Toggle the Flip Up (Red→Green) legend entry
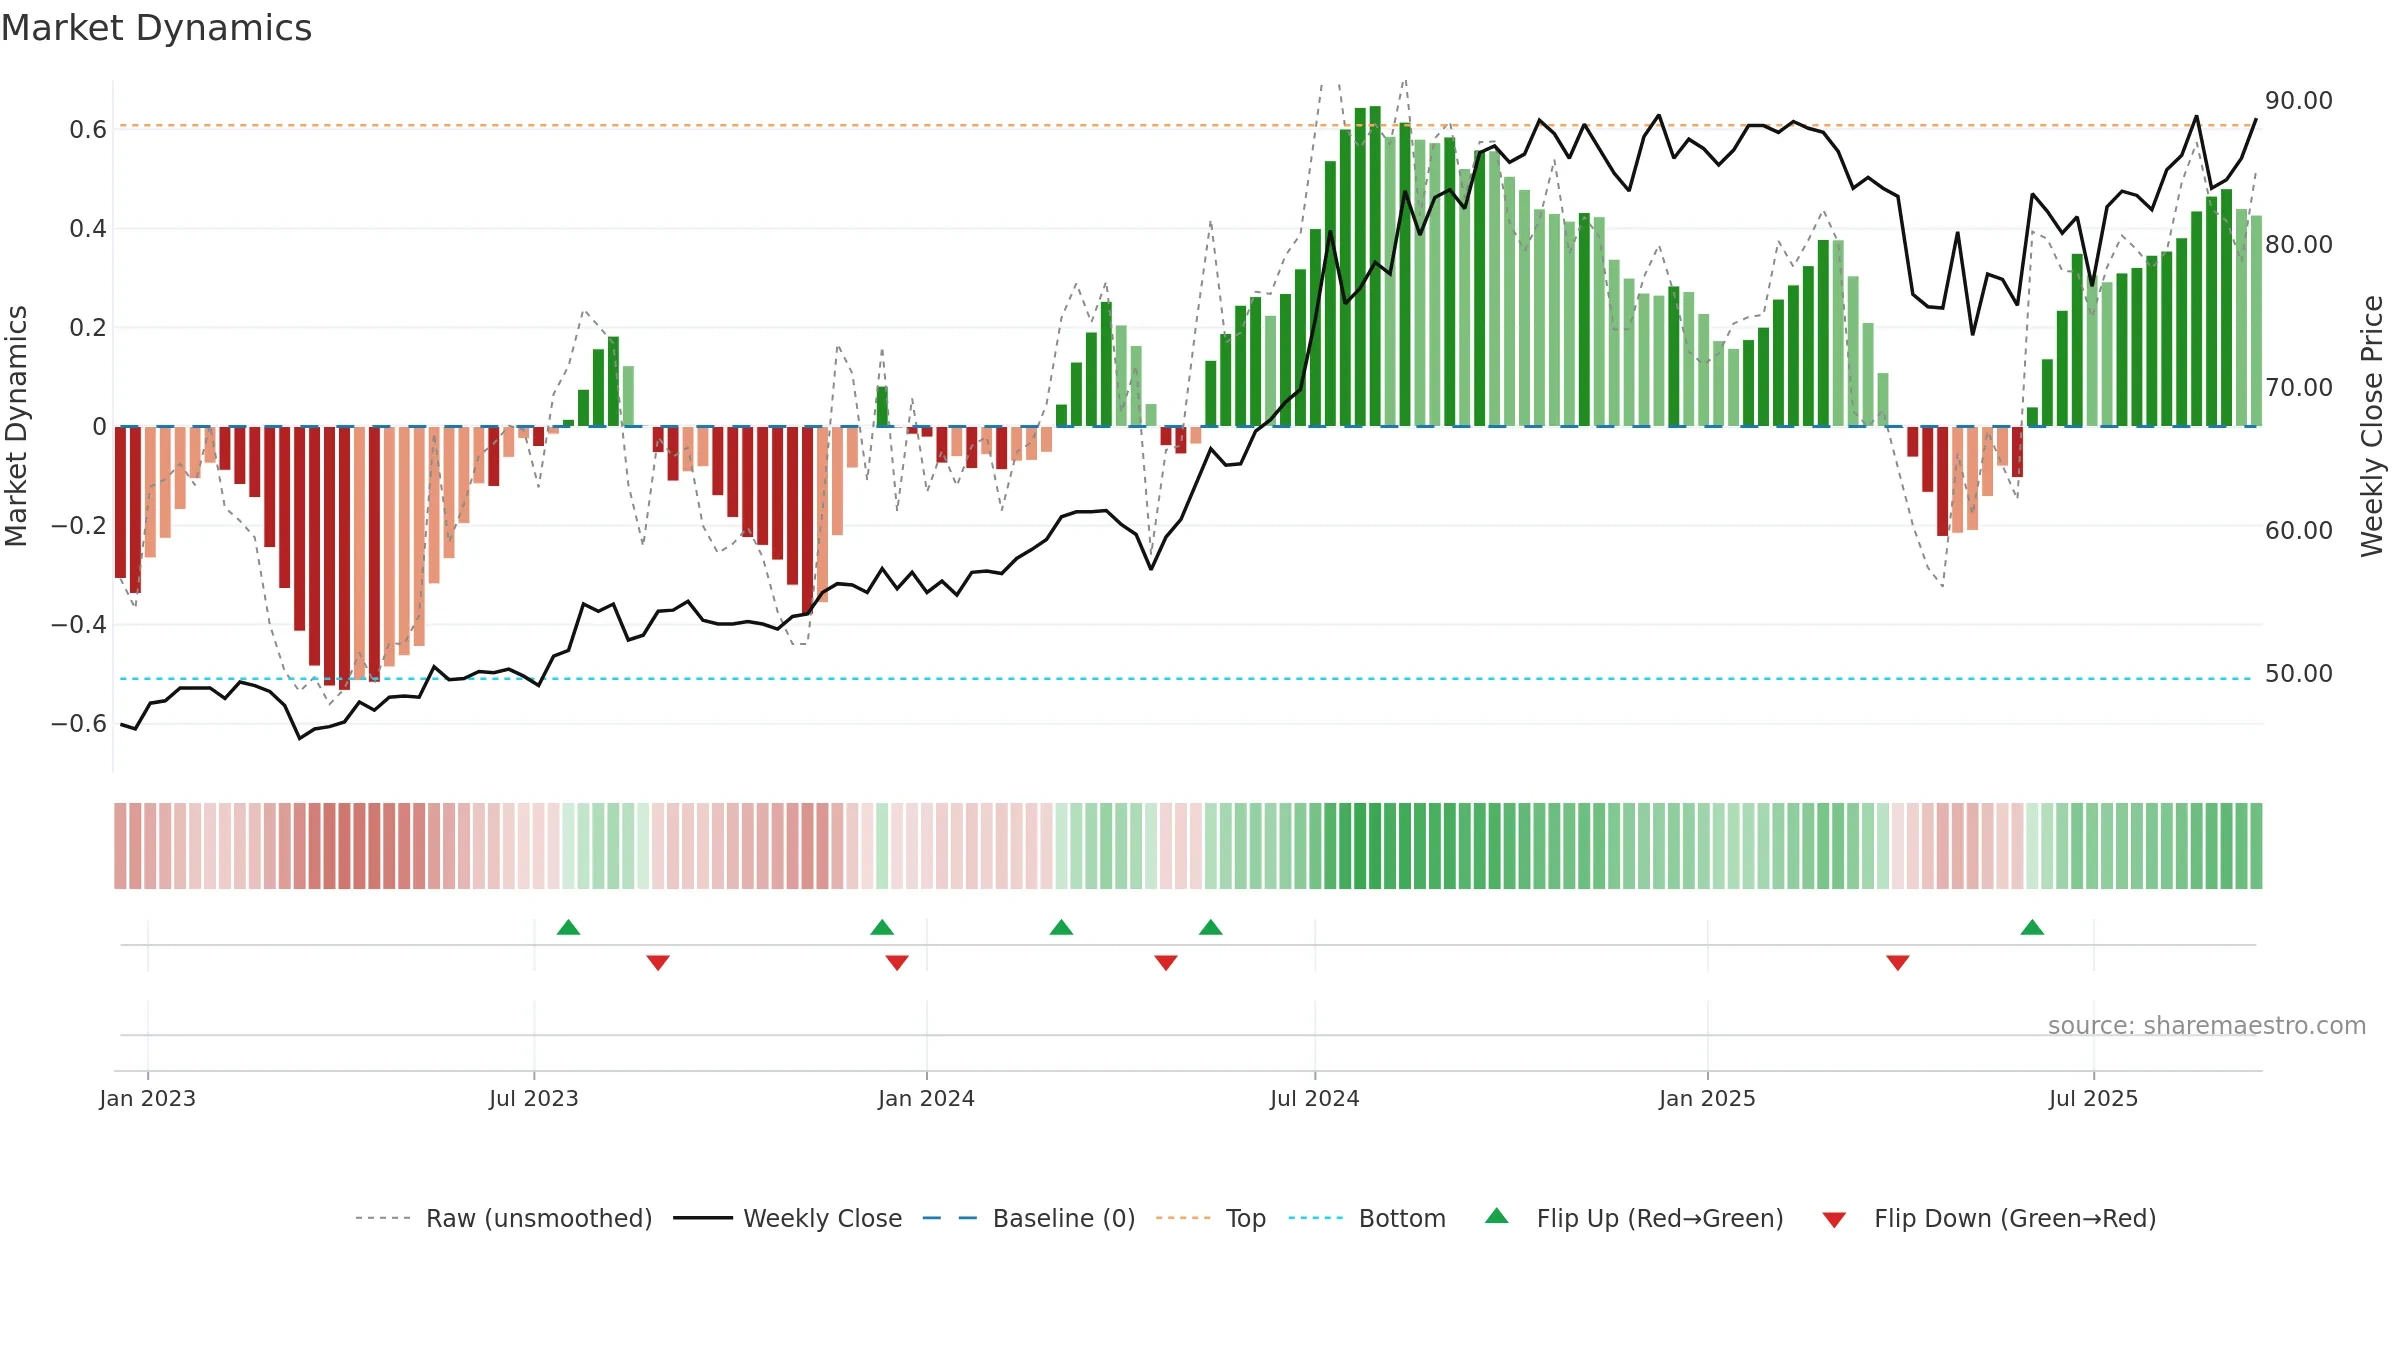2400x1350 pixels. [1634, 1218]
